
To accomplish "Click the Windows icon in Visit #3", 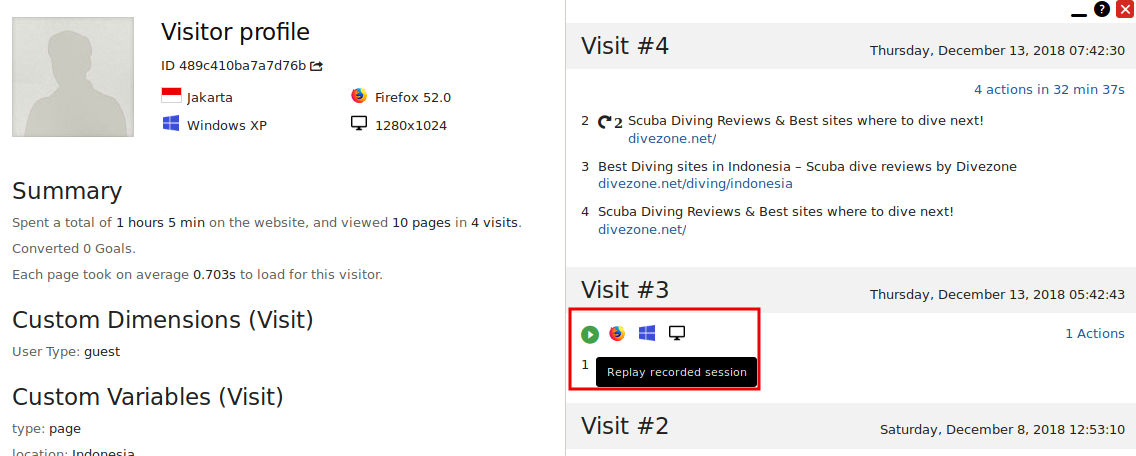I will 647,333.
